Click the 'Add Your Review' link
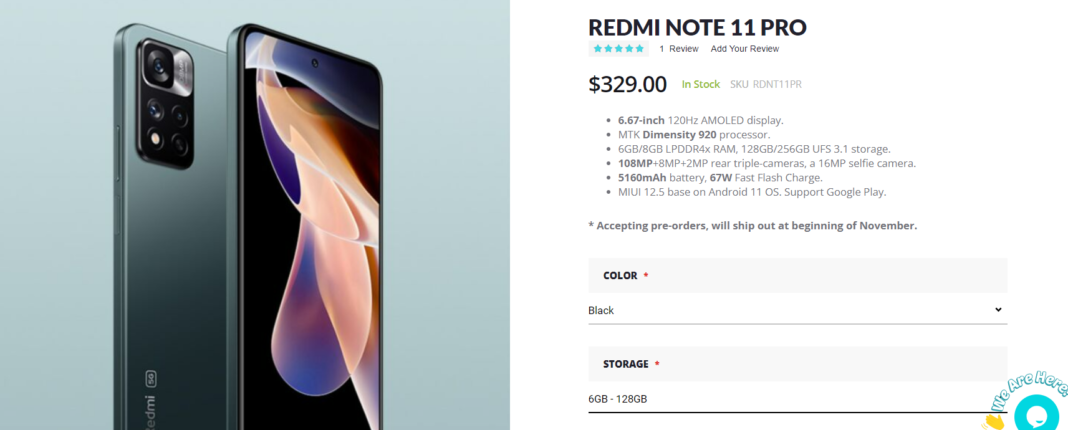 (744, 49)
